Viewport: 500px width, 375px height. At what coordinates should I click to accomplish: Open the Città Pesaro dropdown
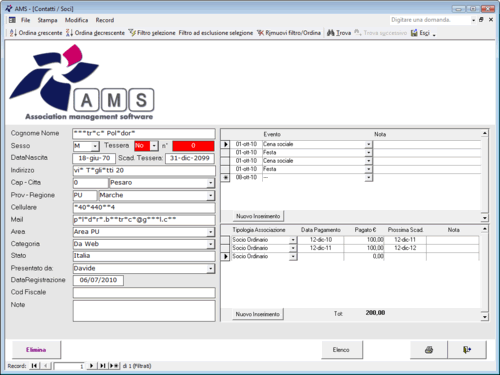point(210,183)
